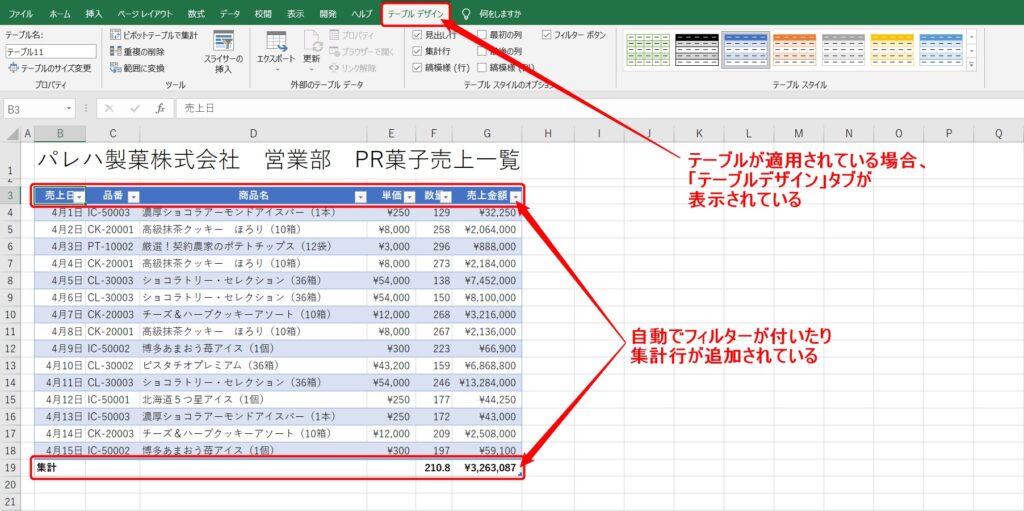Click ピボットテーブルで集計 icon button
Image resolution: width=1024 pixels, height=511 pixels.
(153, 35)
